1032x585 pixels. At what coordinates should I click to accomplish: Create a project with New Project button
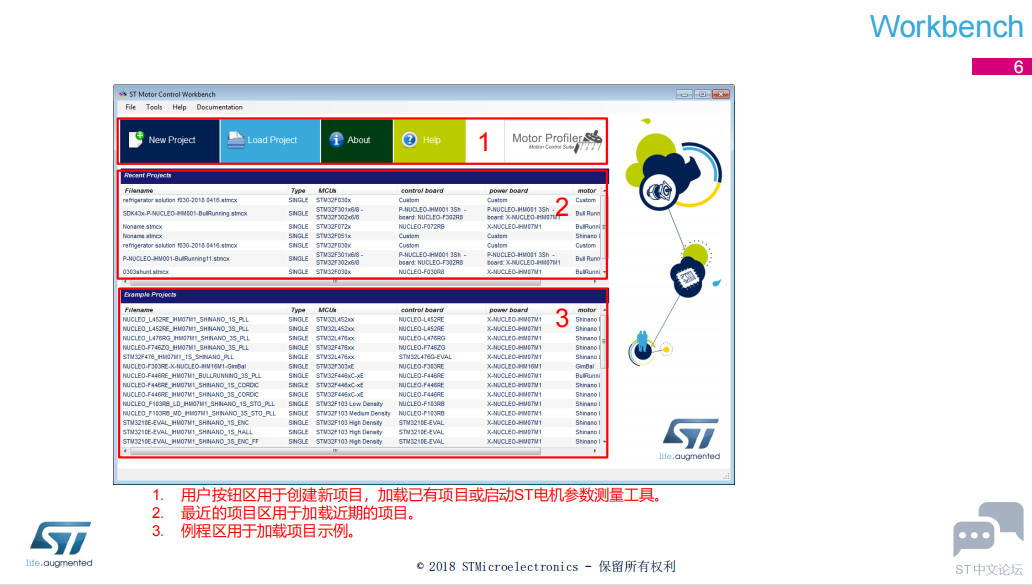click(x=170, y=140)
